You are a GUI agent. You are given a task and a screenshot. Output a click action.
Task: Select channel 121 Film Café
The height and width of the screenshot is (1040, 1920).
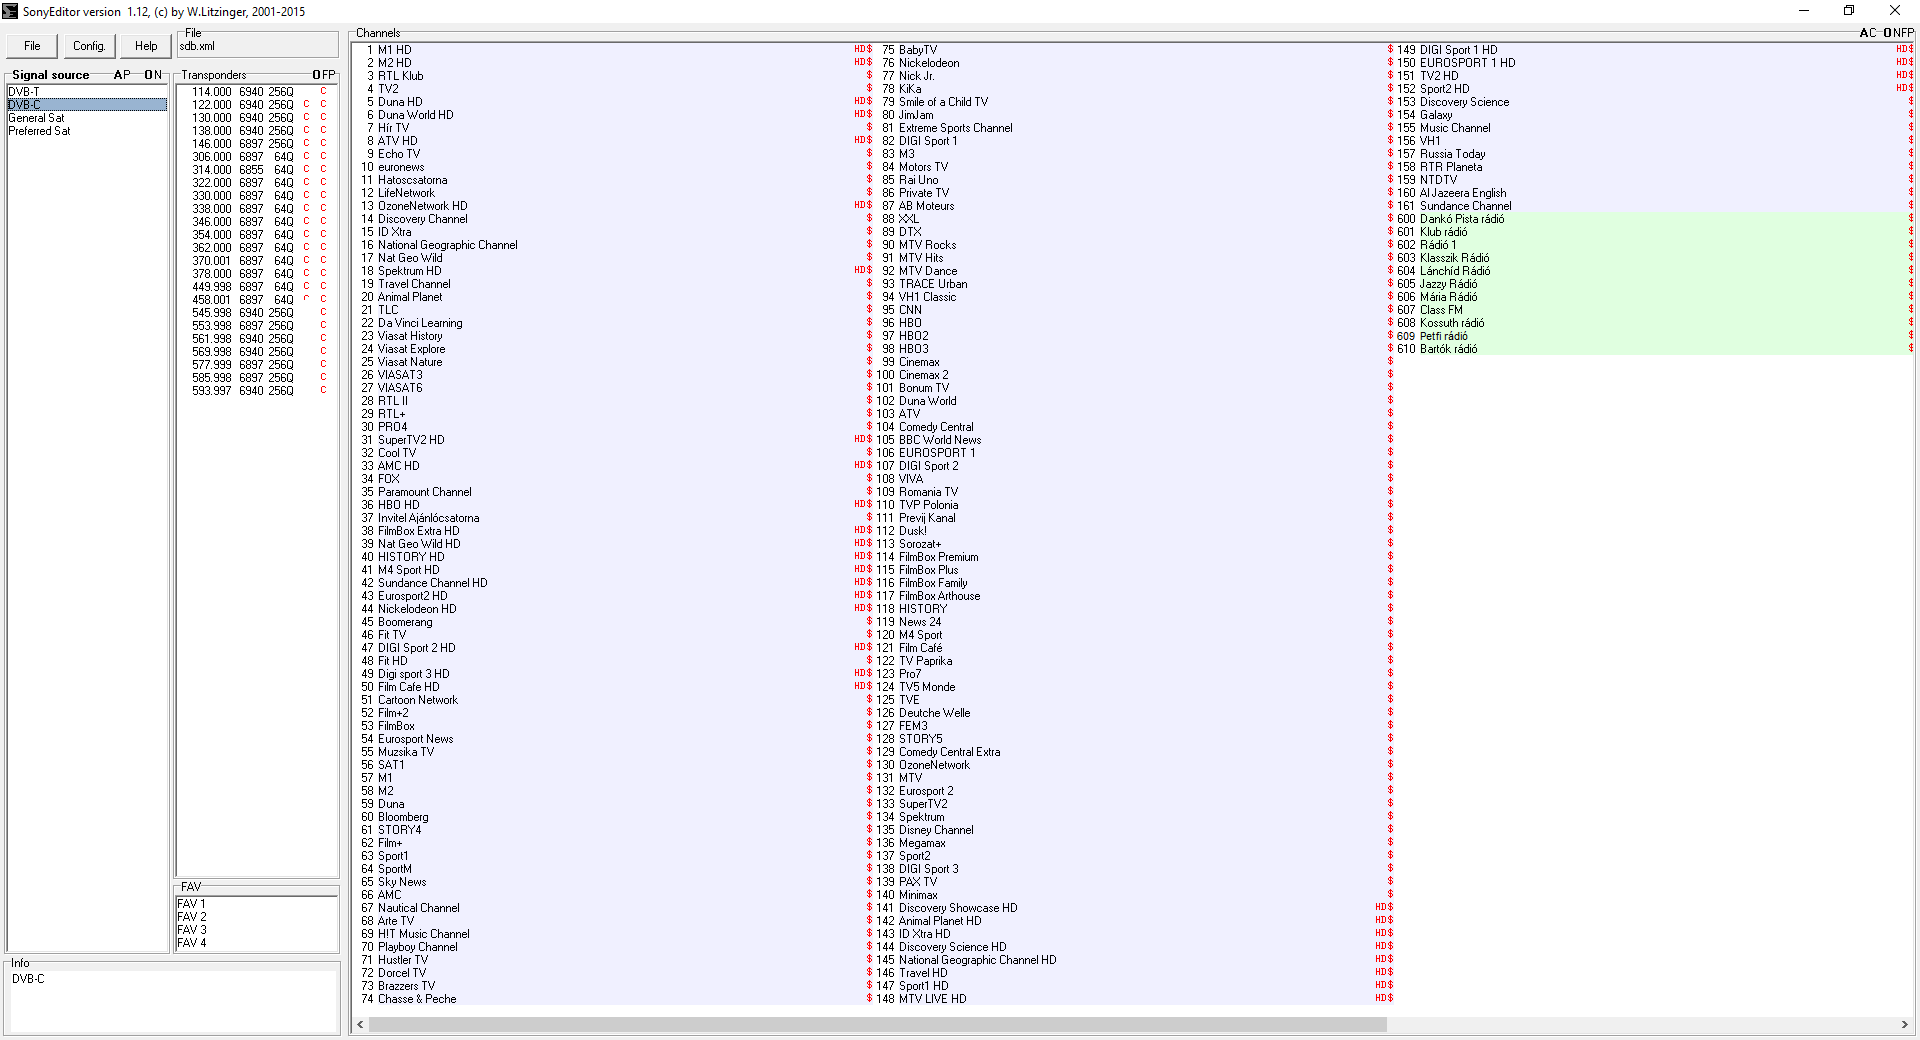(1134, 648)
